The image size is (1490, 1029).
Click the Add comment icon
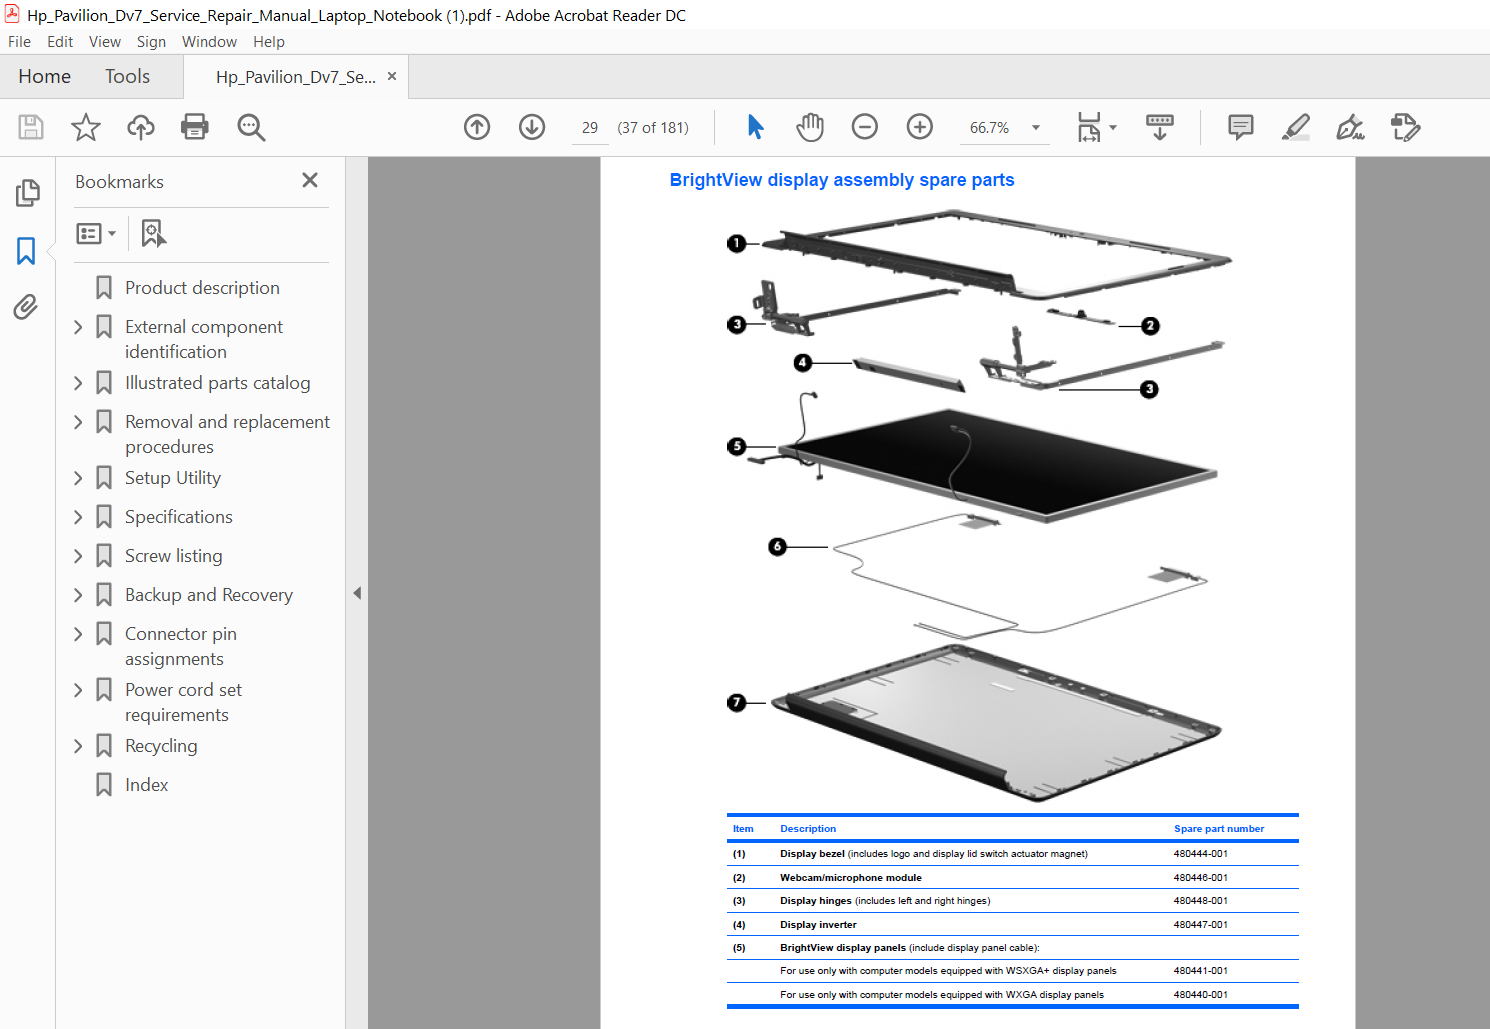pyautogui.click(x=1241, y=127)
